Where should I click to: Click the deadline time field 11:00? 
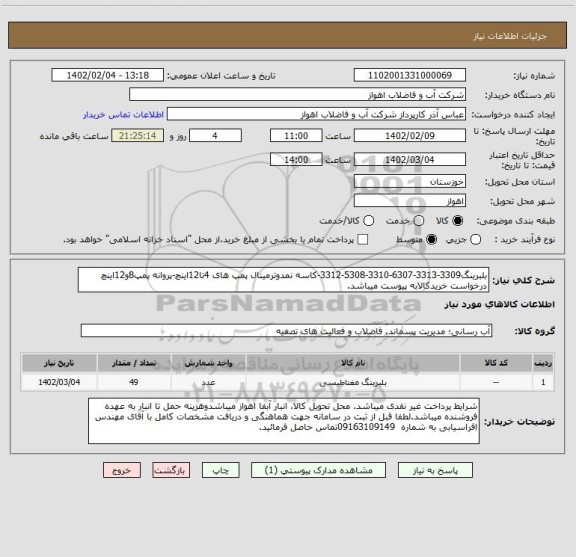pyautogui.click(x=296, y=136)
